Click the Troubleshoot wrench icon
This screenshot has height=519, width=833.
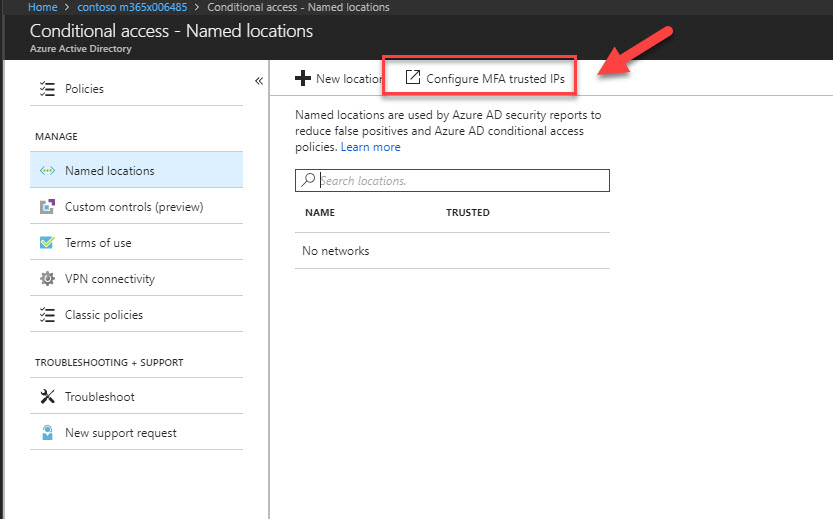coord(47,396)
